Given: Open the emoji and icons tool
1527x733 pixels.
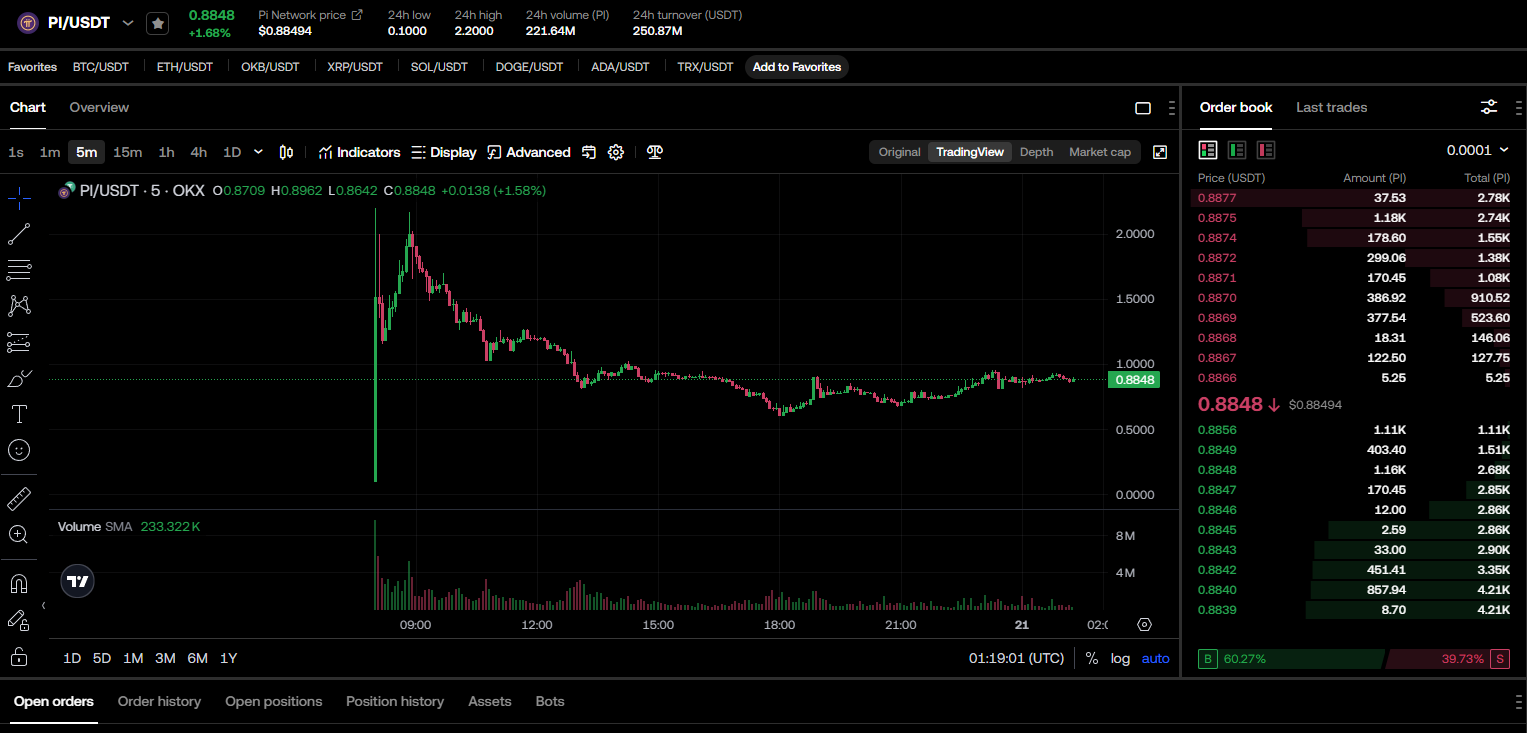Looking at the screenshot, I should 19,450.
